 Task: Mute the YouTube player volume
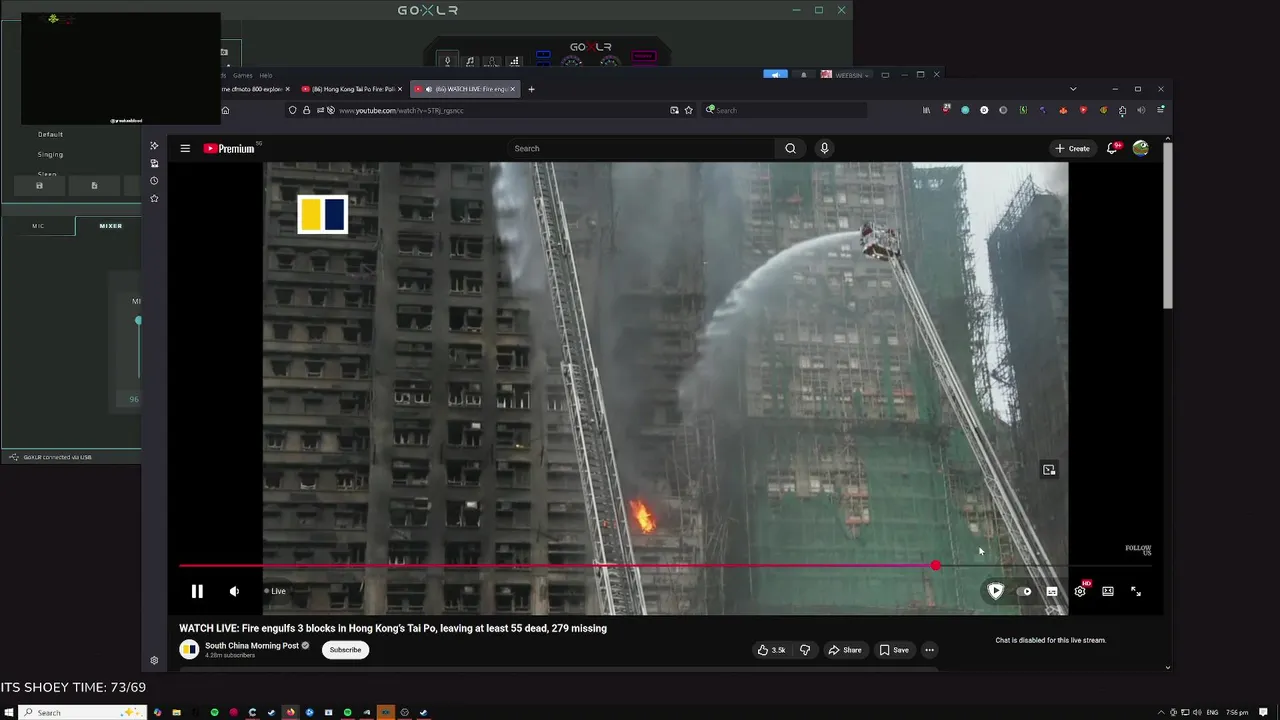(234, 591)
